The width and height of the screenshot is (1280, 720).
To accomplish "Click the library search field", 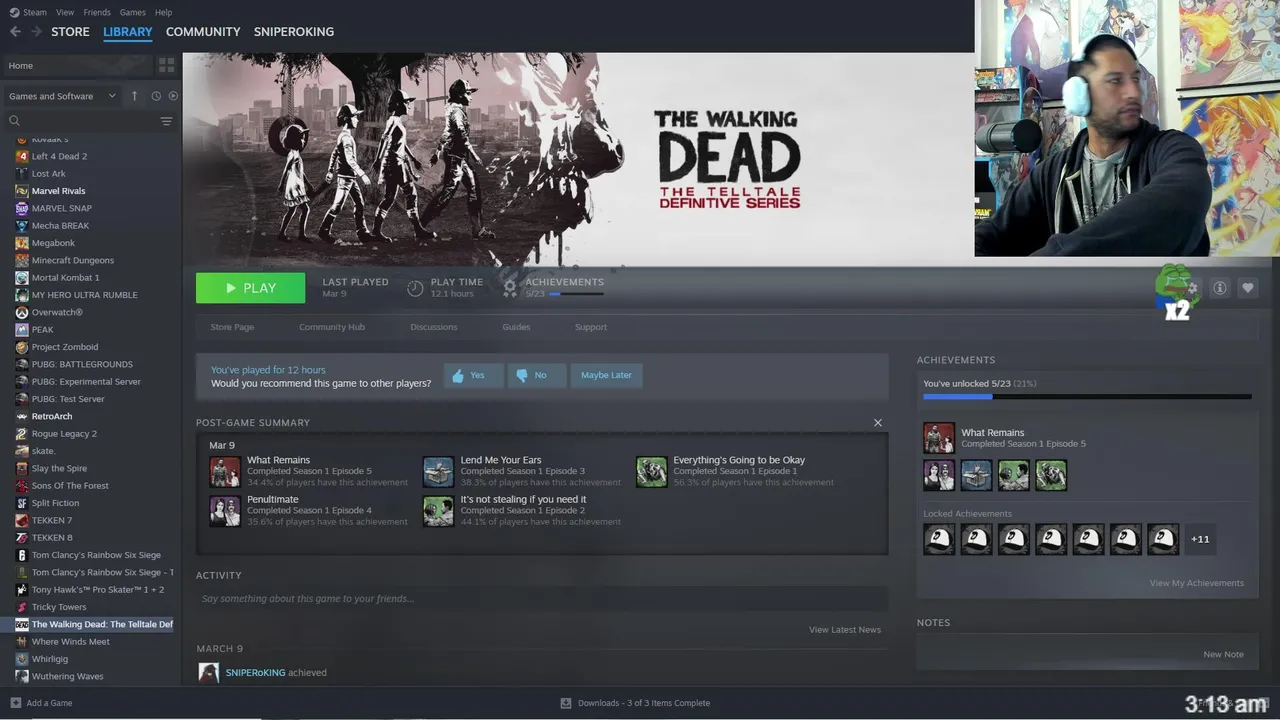I will tap(80, 121).
